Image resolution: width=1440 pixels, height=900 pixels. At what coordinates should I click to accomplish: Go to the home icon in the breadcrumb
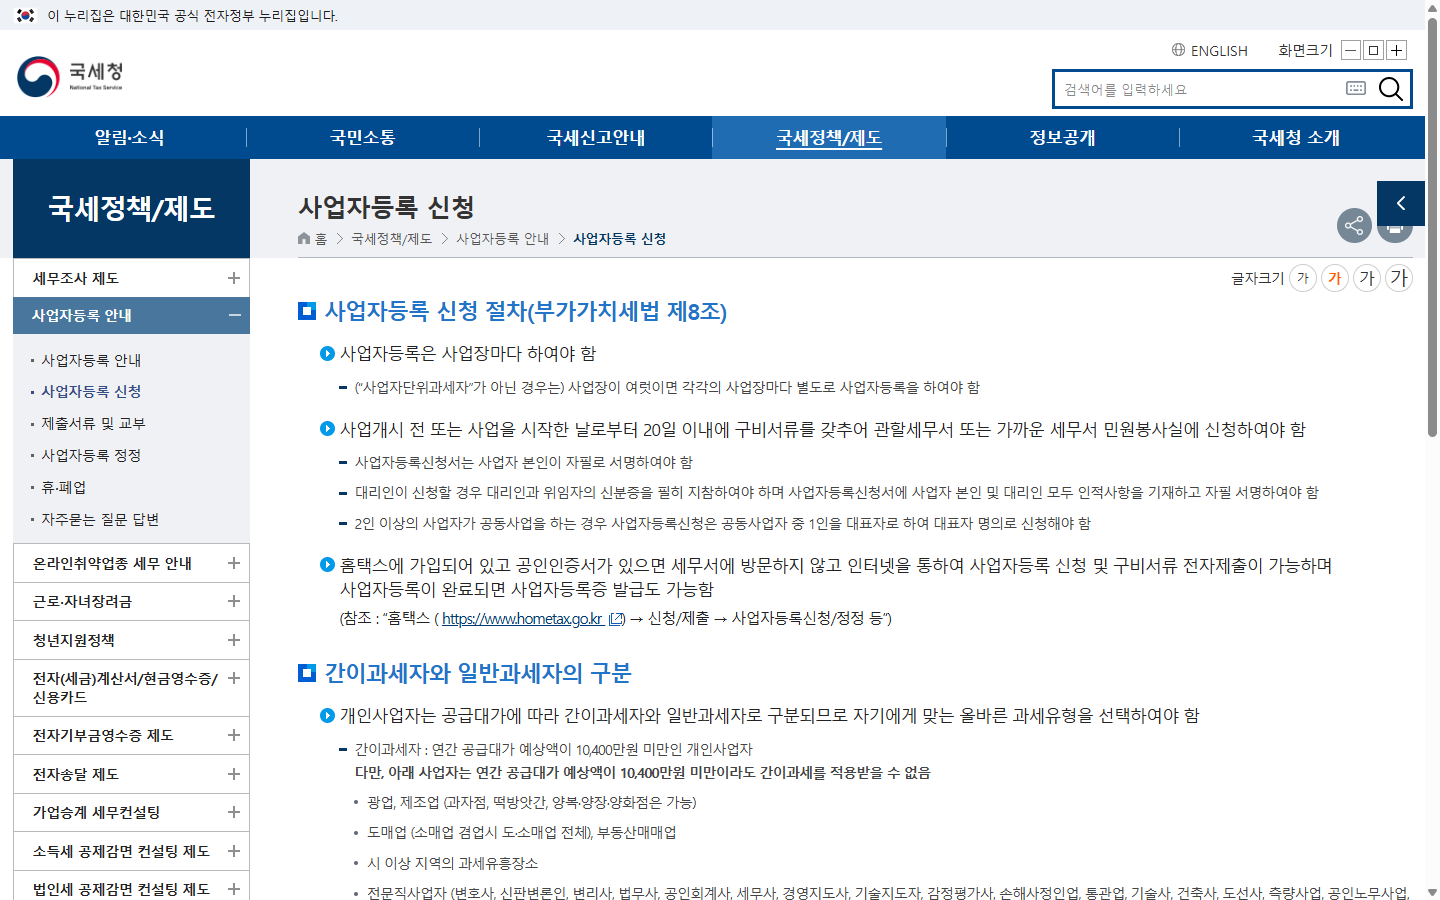[x=304, y=238]
